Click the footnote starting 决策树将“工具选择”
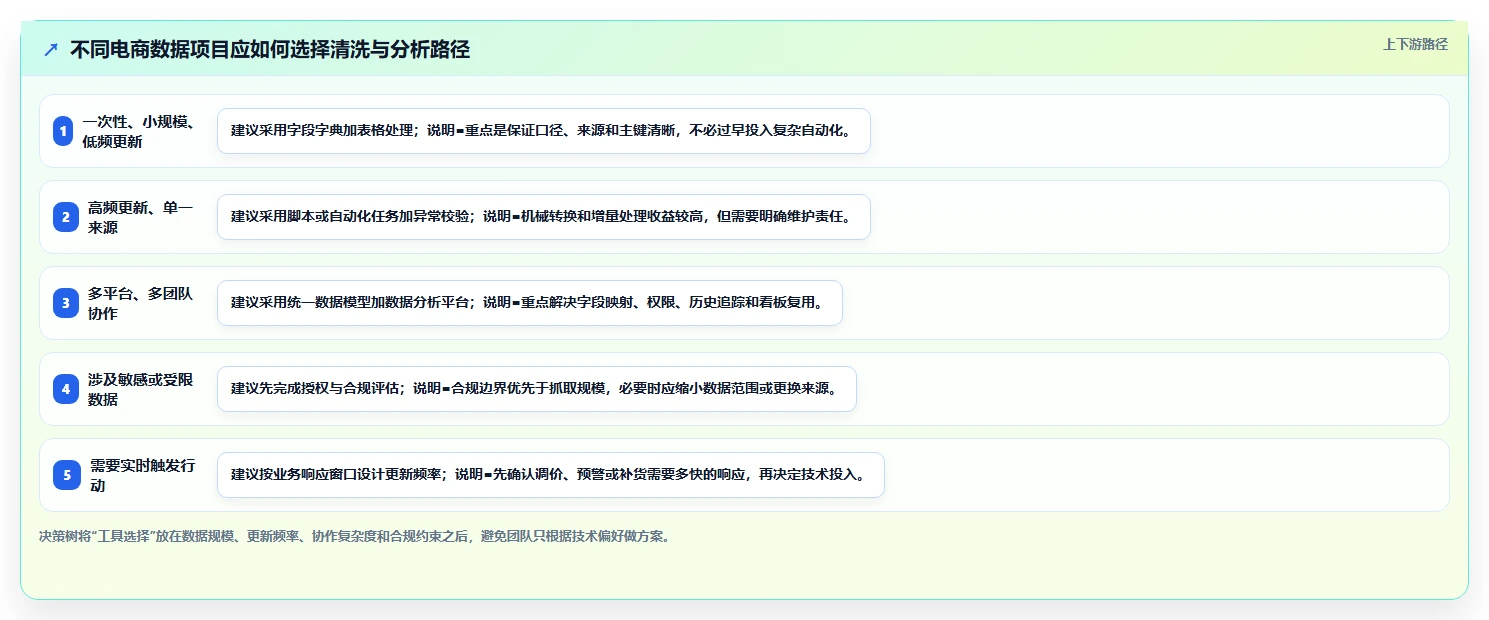The height and width of the screenshot is (620, 1489). click(x=354, y=536)
